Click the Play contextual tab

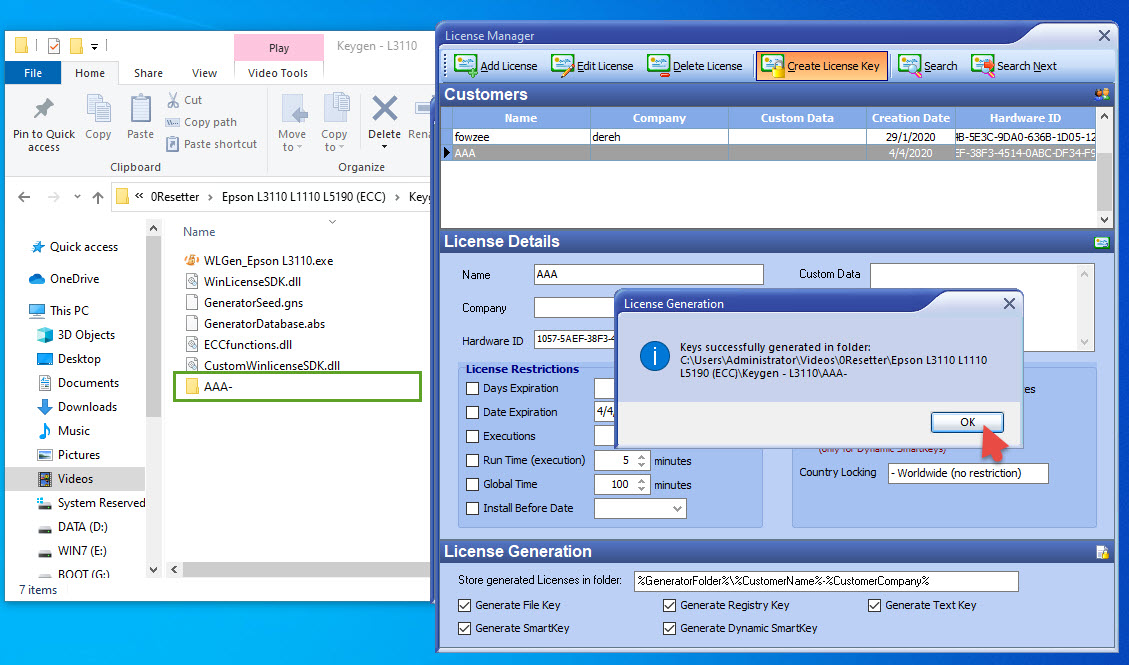point(279,48)
